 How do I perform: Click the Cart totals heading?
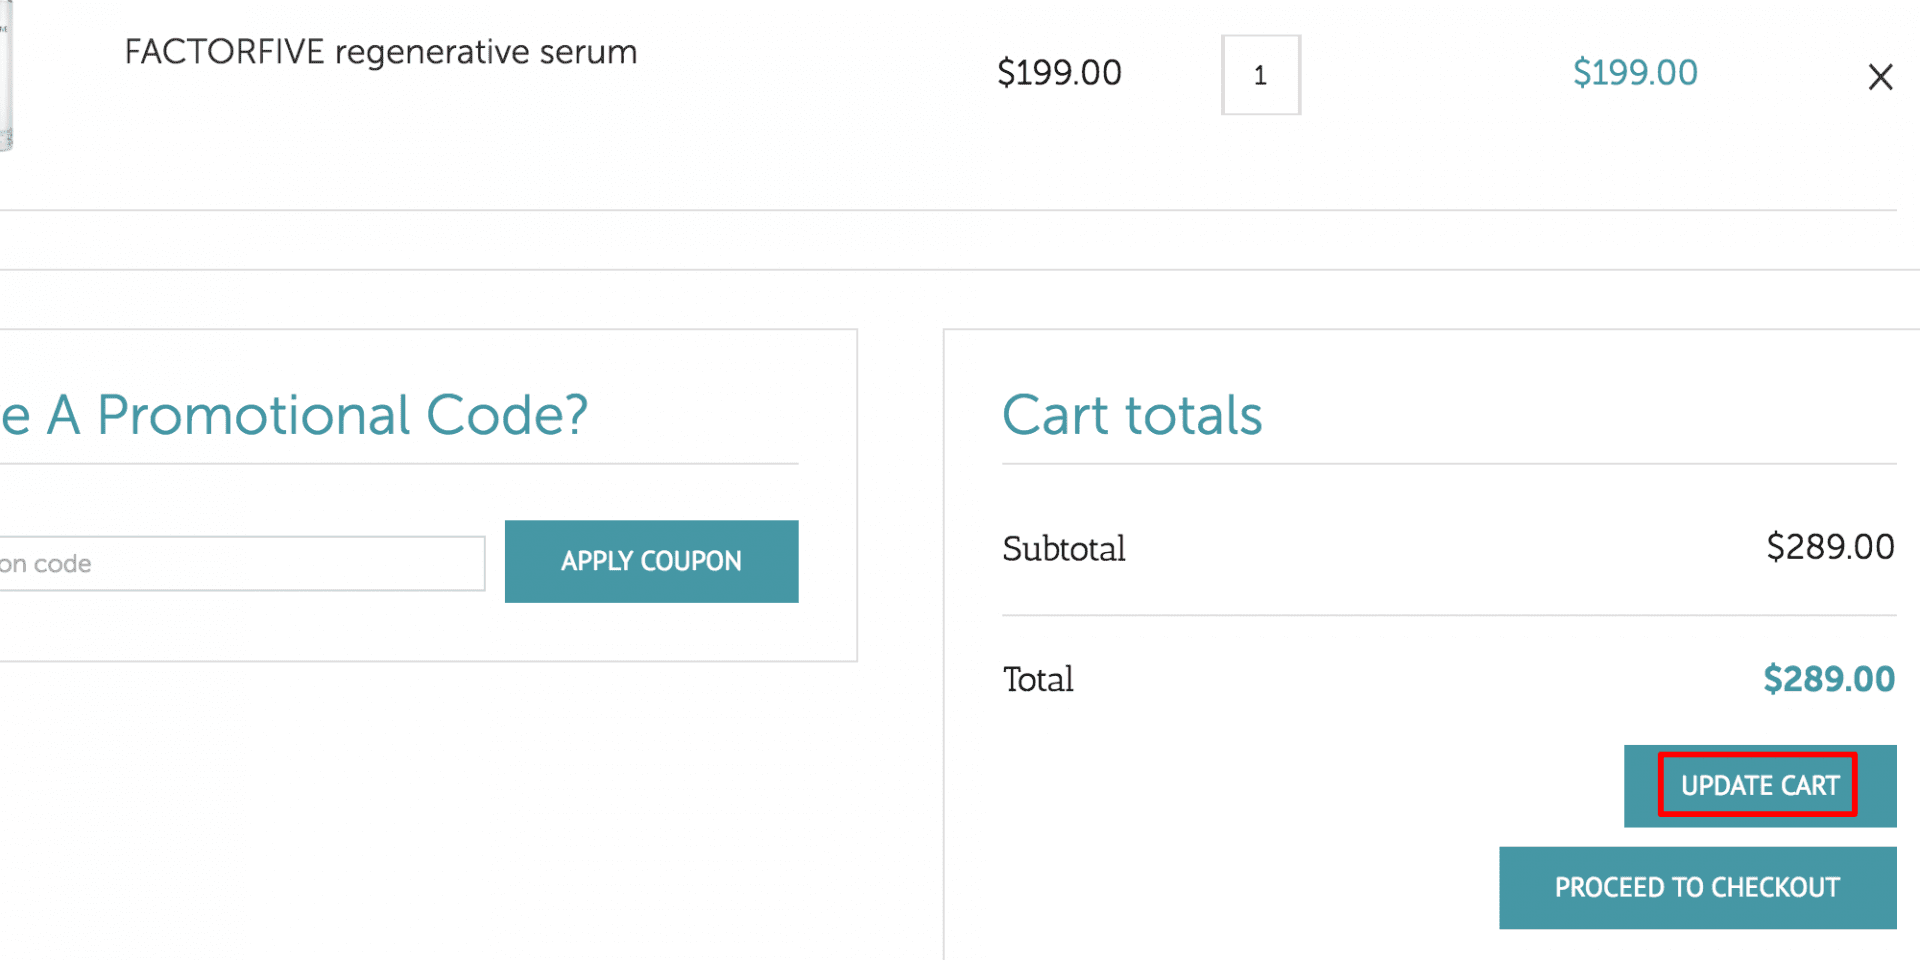click(x=1132, y=415)
